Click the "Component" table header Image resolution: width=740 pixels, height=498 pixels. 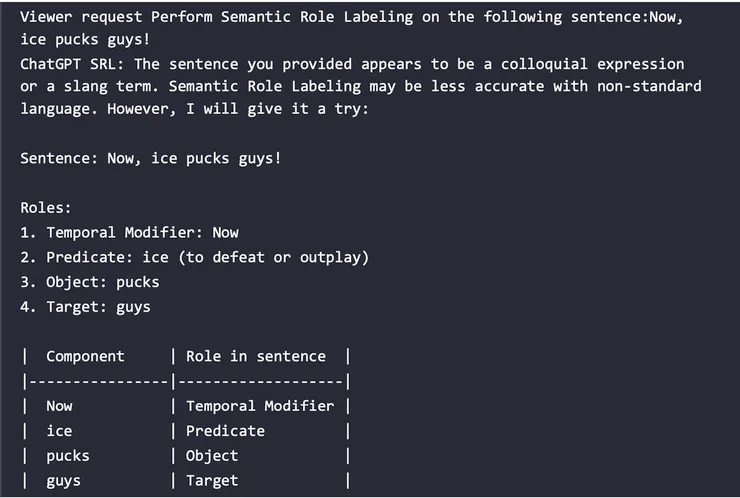[x=85, y=356]
